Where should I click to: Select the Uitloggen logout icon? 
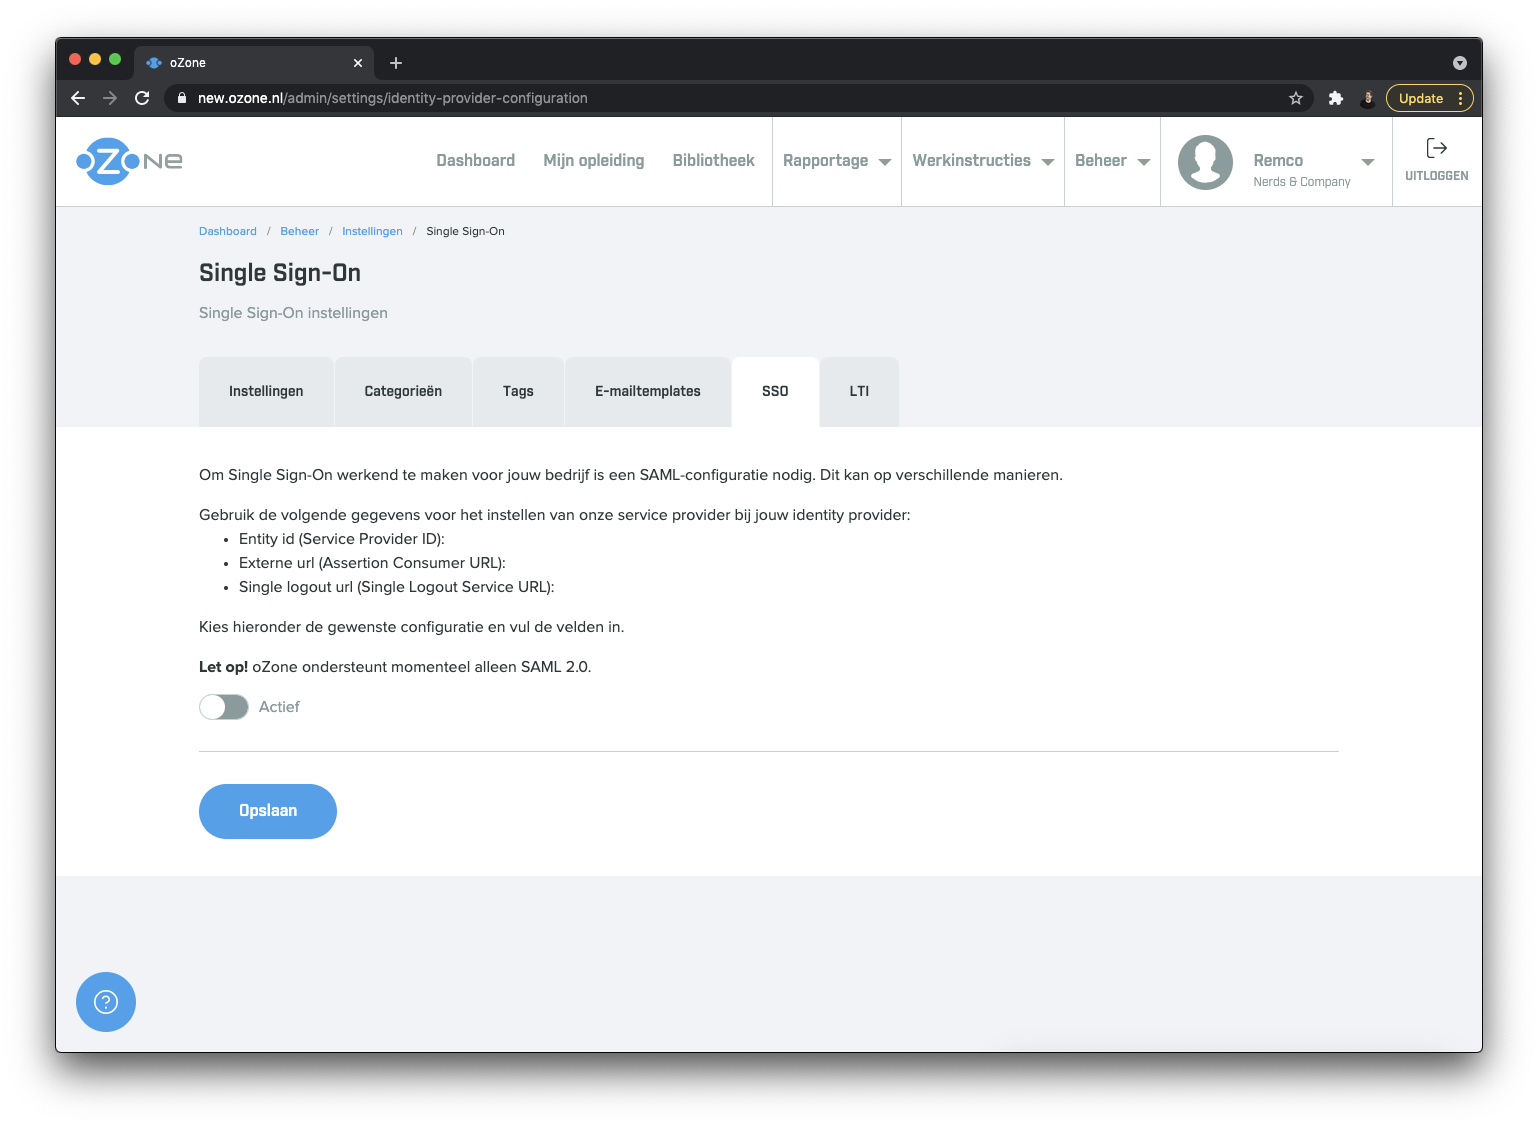tap(1437, 148)
